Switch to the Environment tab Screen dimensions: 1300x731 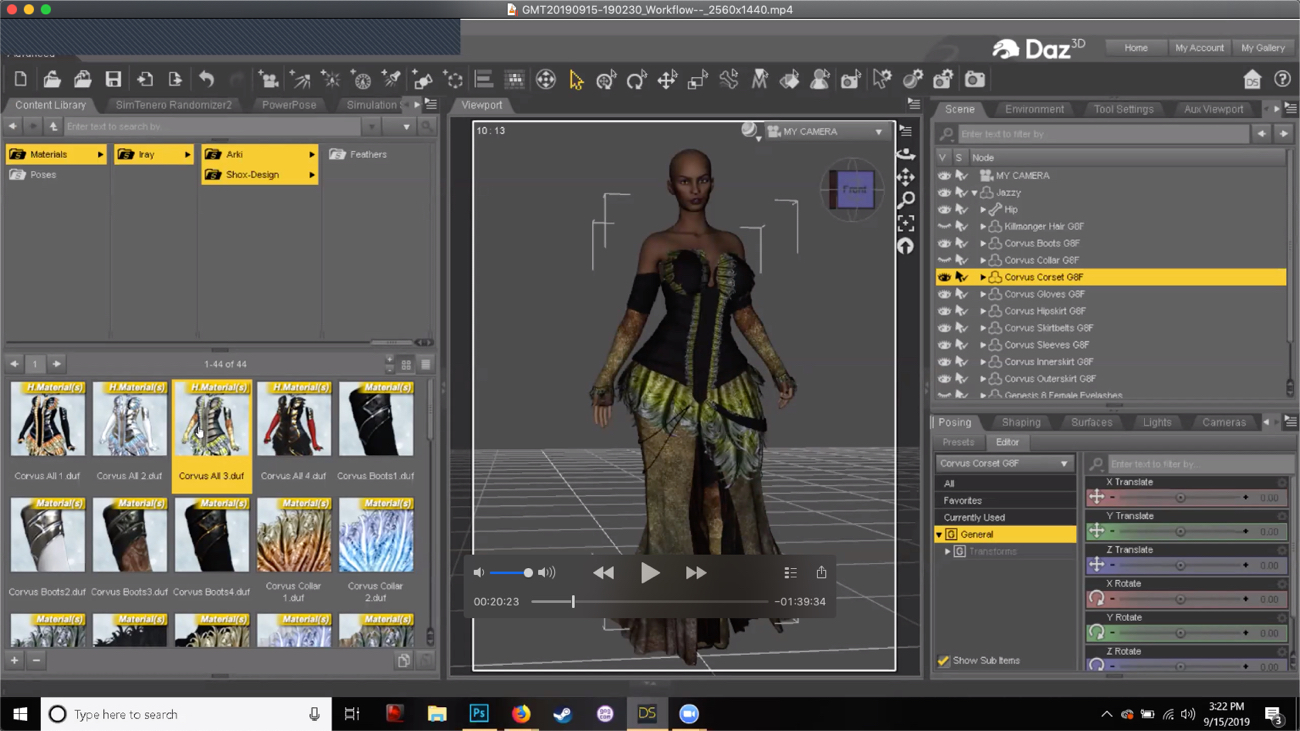click(1034, 109)
